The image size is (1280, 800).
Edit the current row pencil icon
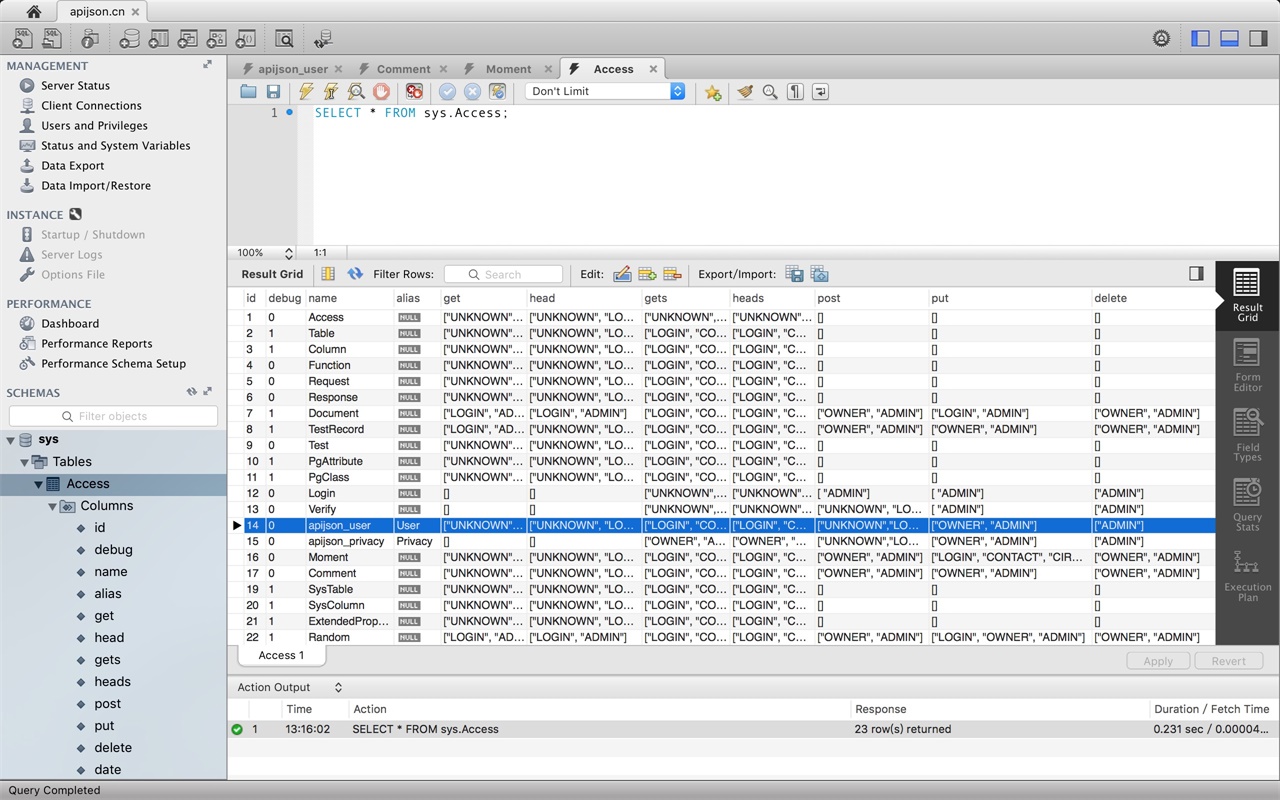tap(622, 274)
